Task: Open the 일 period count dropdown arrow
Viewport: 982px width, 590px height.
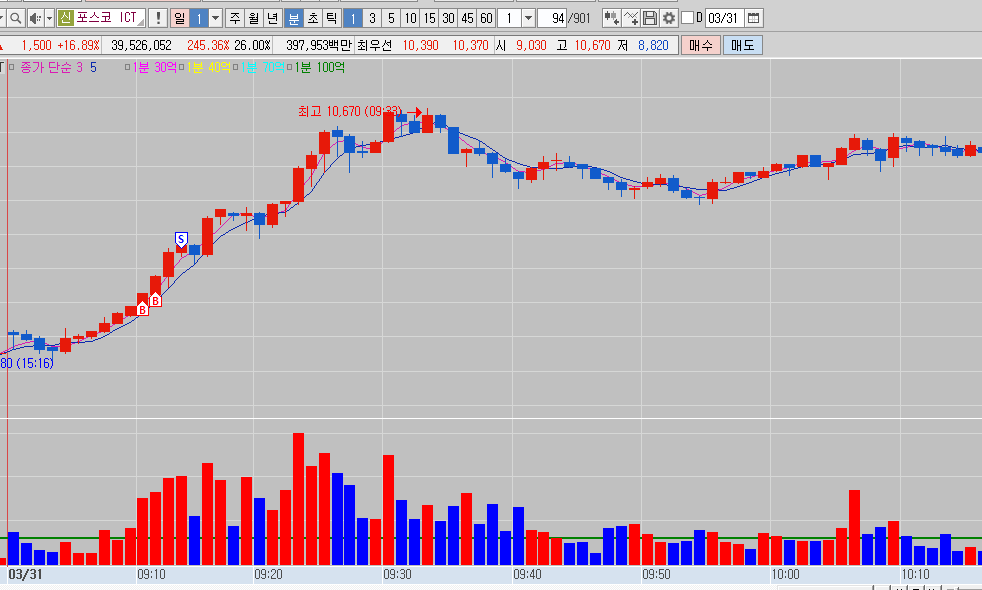Action: click(x=215, y=18)
